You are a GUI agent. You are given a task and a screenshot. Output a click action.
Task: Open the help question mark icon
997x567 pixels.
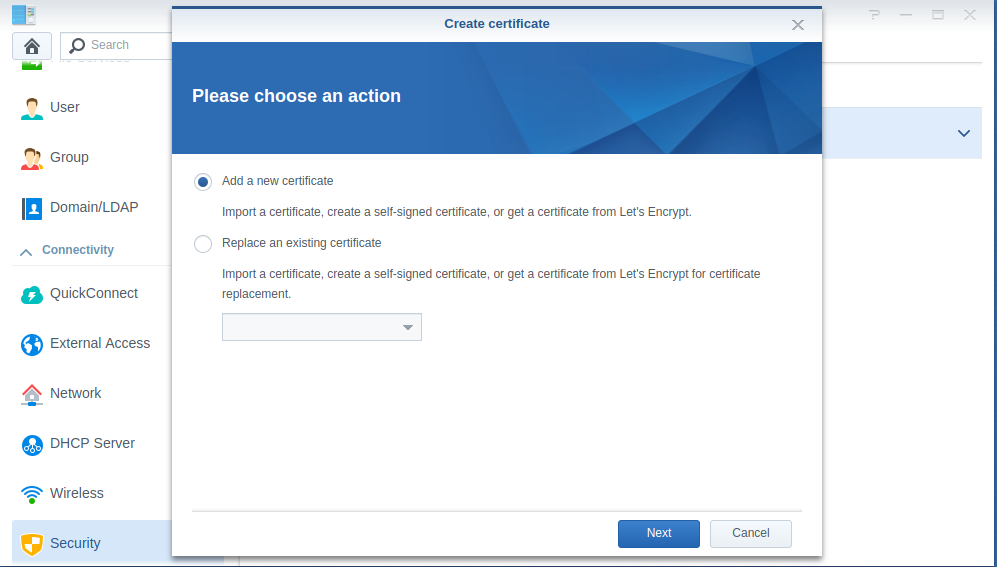point(875,15)
